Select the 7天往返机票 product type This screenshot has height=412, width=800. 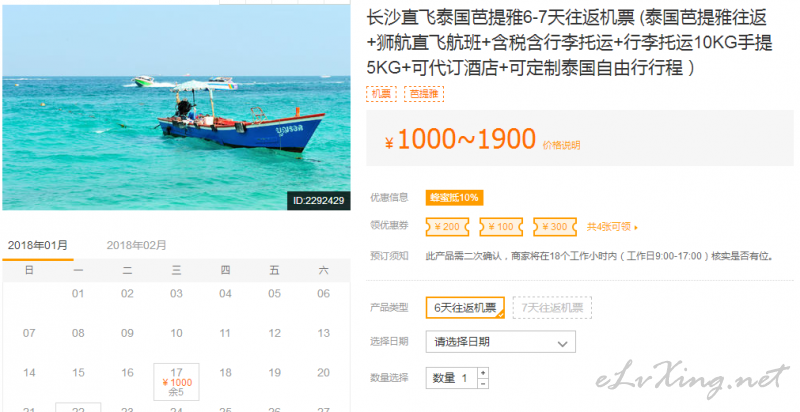click(x=552, y=307)
